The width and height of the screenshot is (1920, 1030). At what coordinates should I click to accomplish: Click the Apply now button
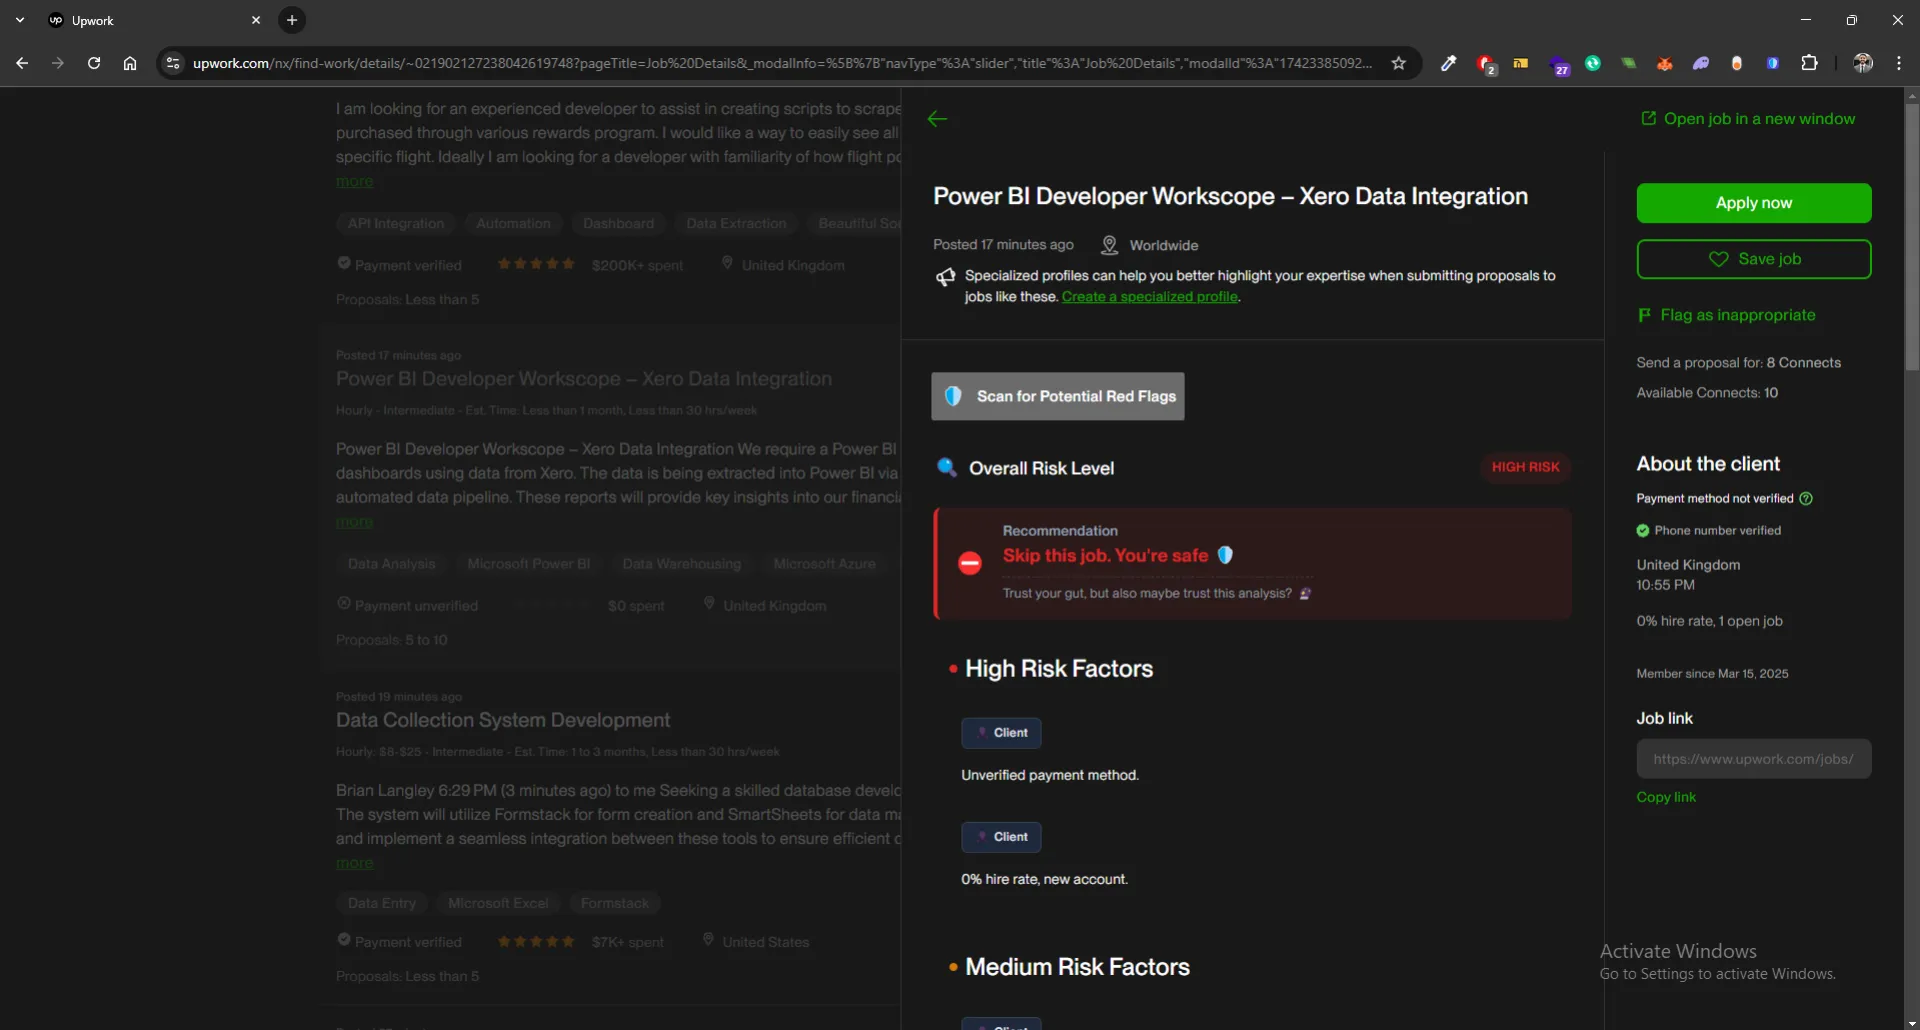click(1753, 203)
